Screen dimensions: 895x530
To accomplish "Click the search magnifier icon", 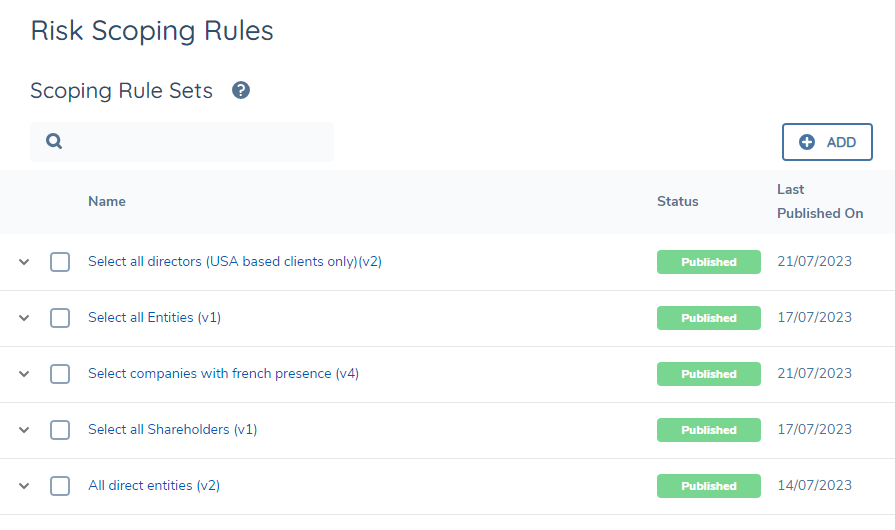I will (54, 142).
